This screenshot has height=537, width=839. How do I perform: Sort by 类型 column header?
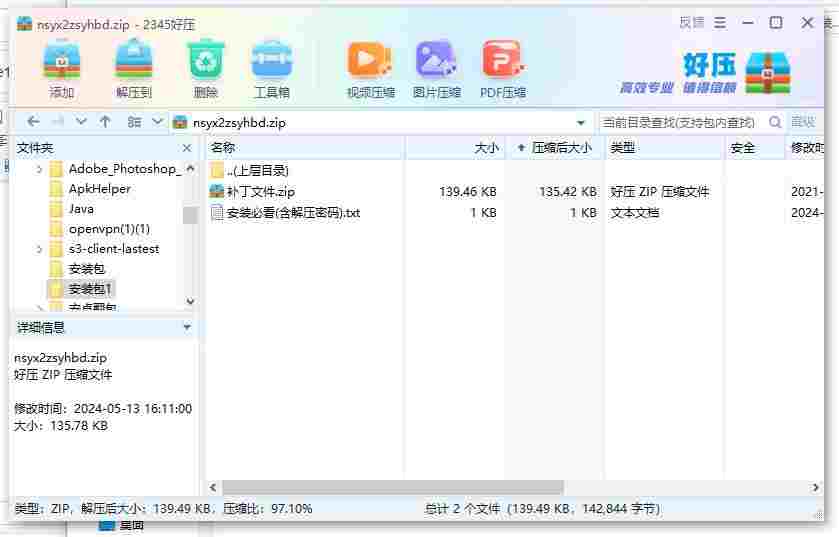(x=665, y=148)
